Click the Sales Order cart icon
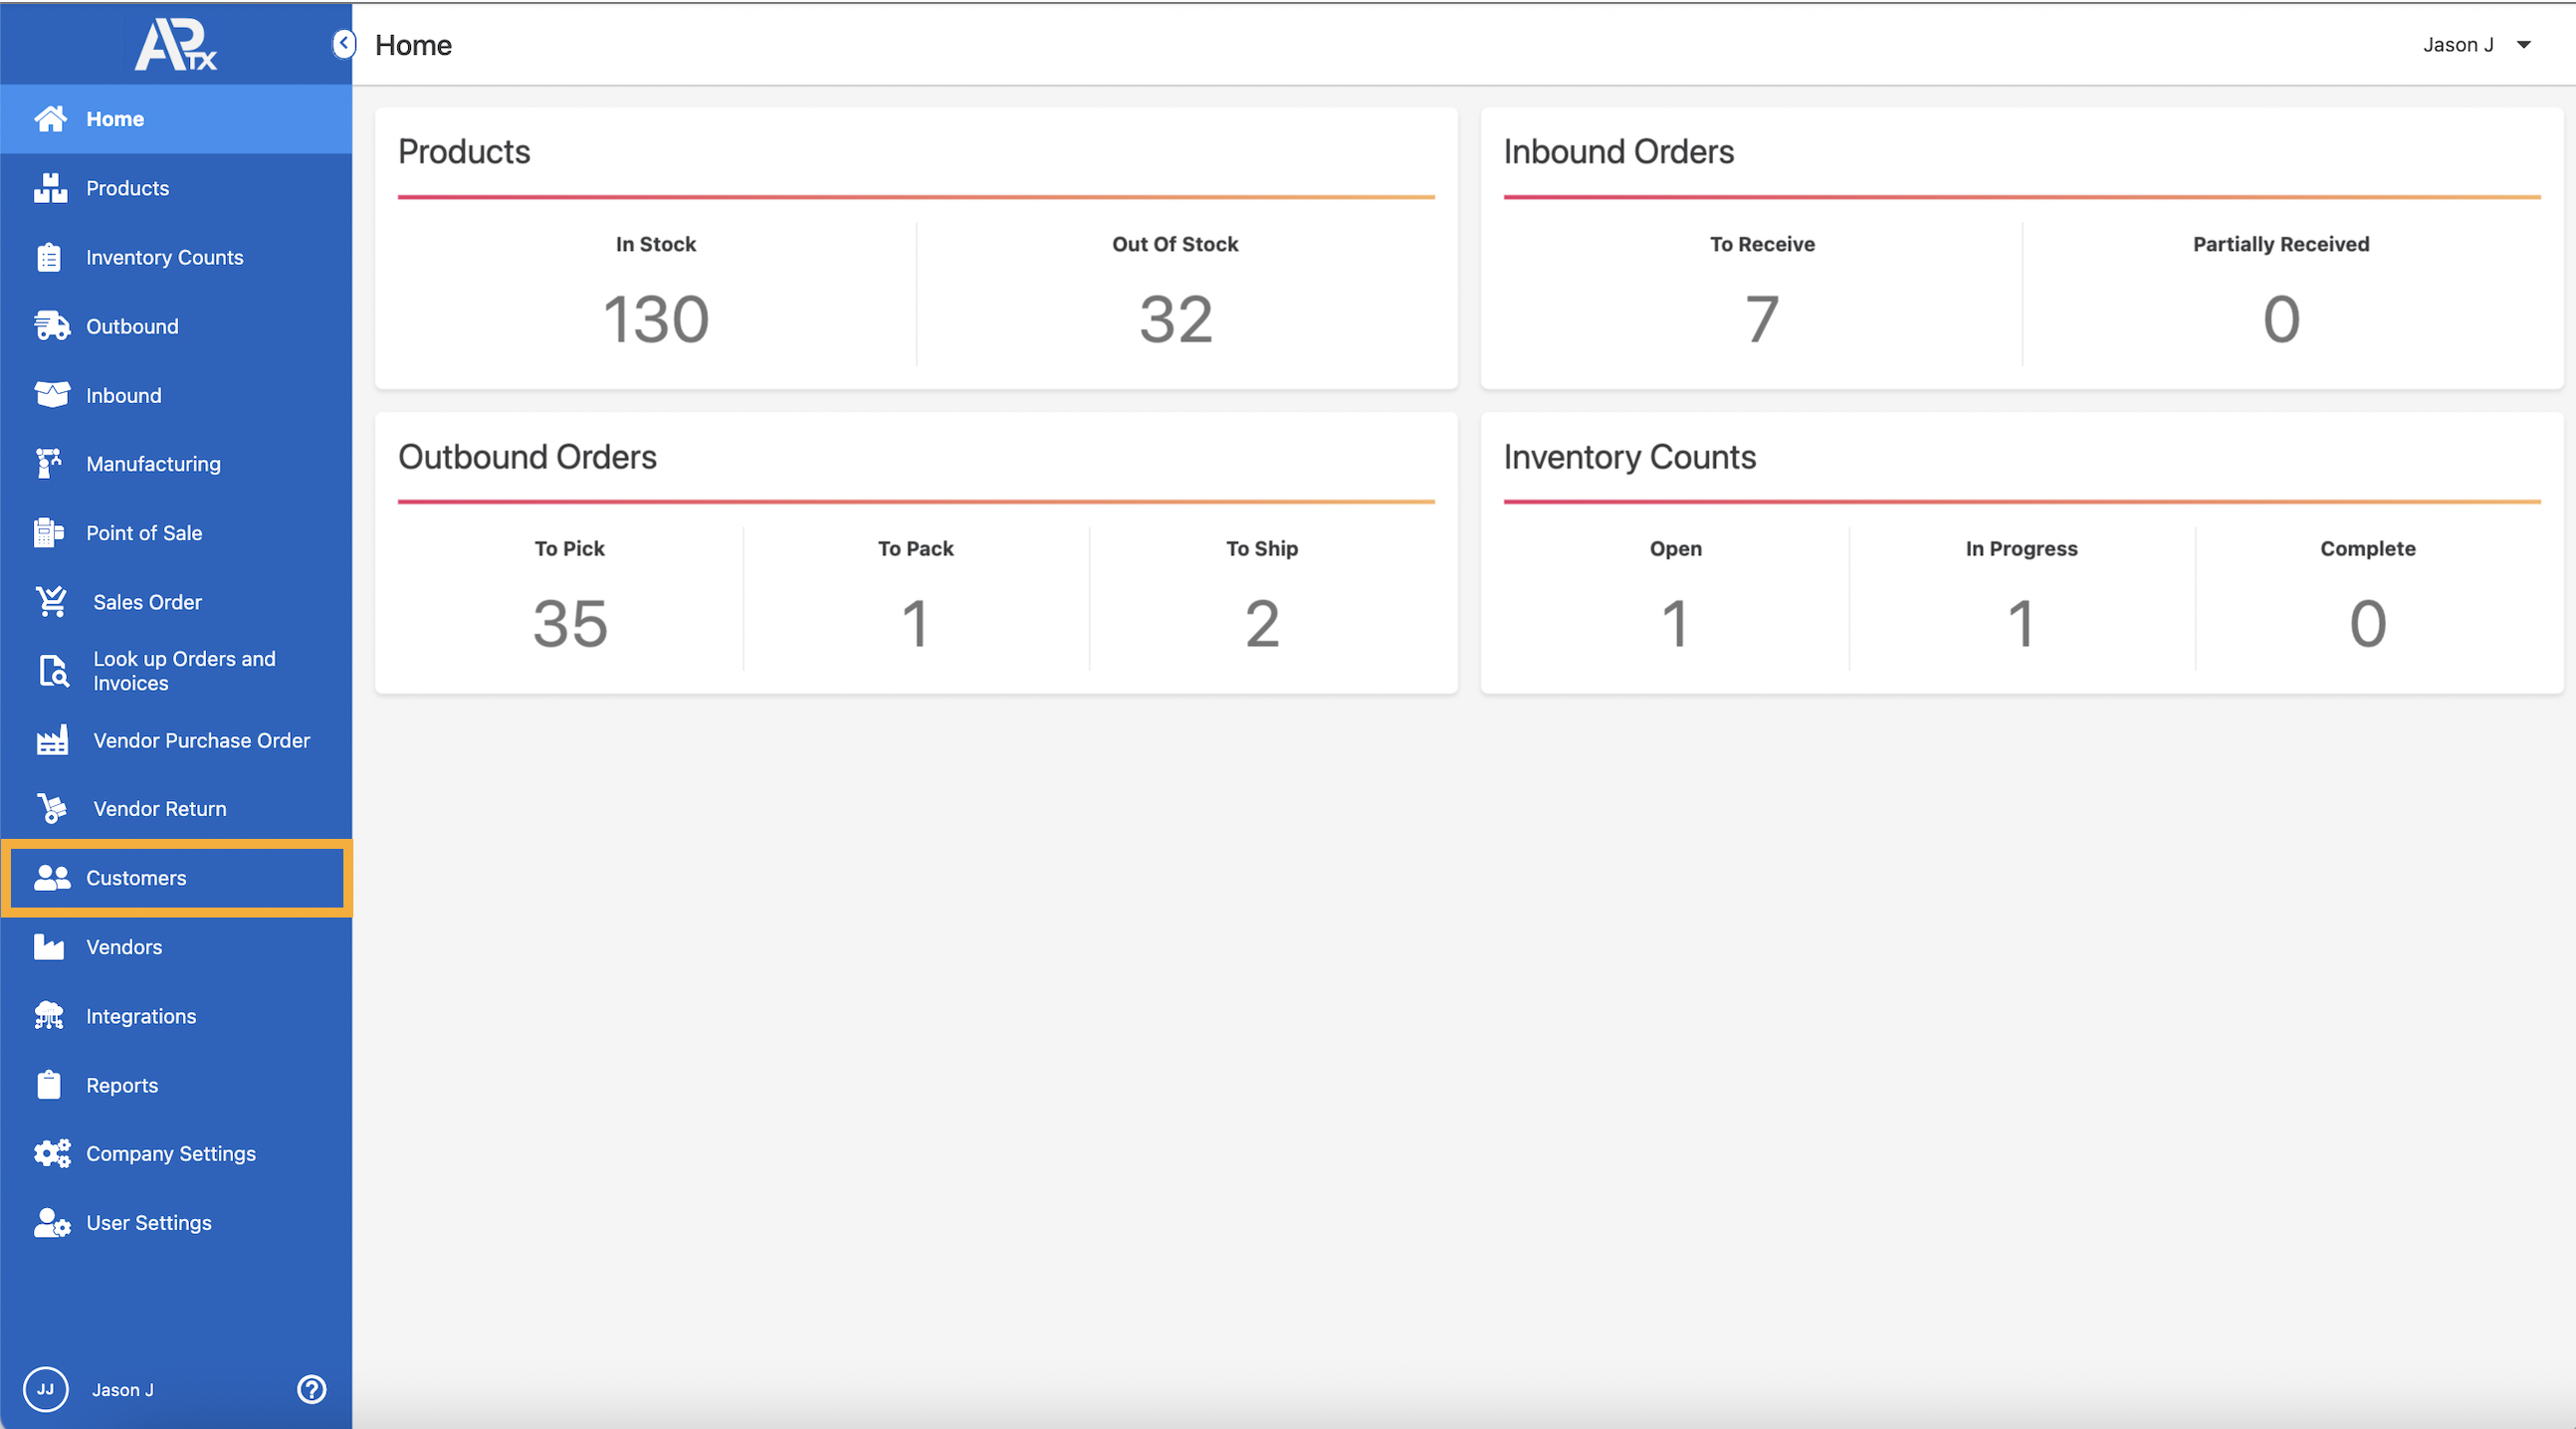Screen dimensions: 2576x1429 51,602
